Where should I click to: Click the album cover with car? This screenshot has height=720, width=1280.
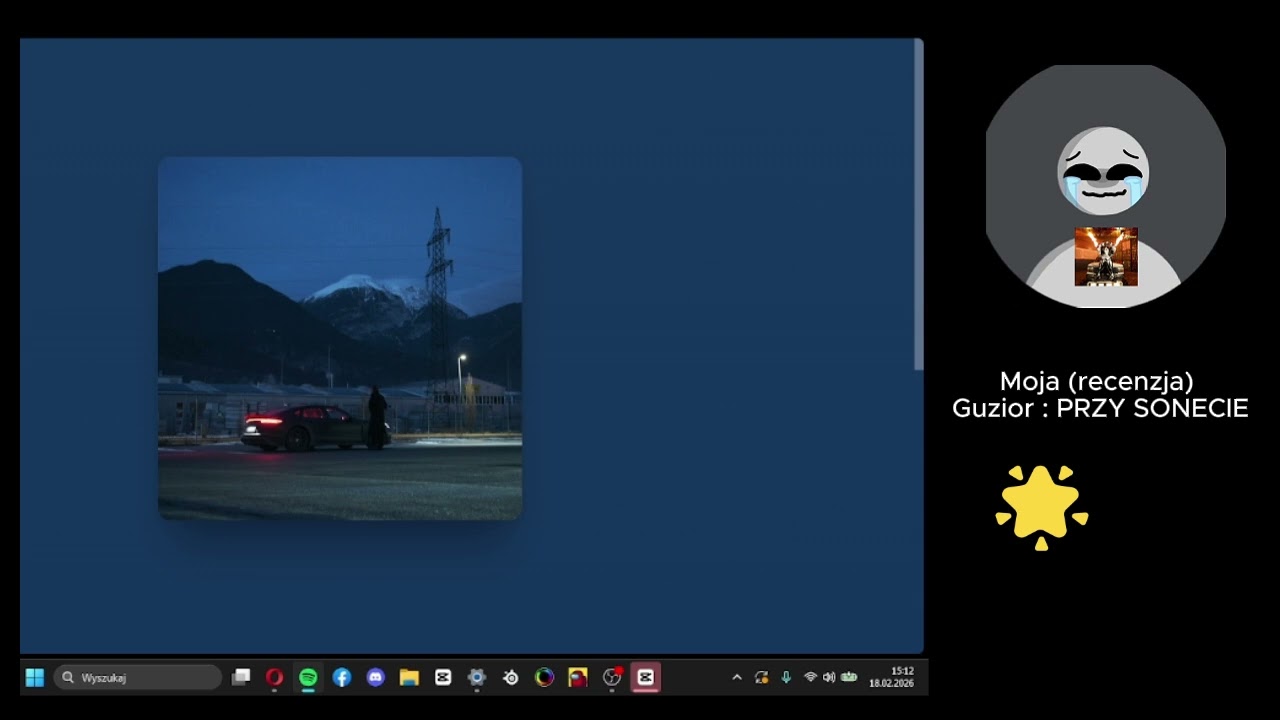coord(340,338)
